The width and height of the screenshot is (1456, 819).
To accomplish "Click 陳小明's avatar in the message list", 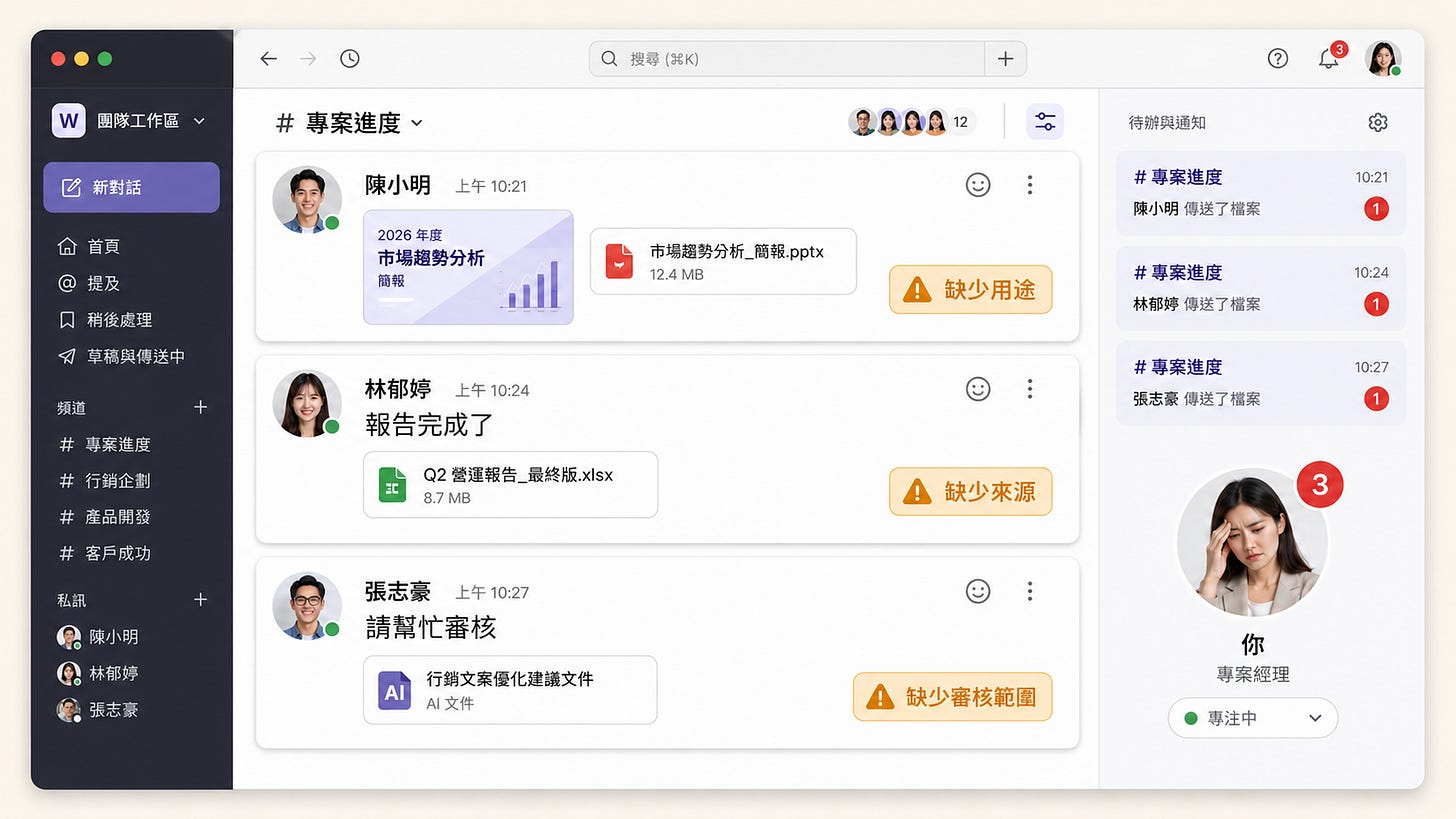I will pos(306,199).
